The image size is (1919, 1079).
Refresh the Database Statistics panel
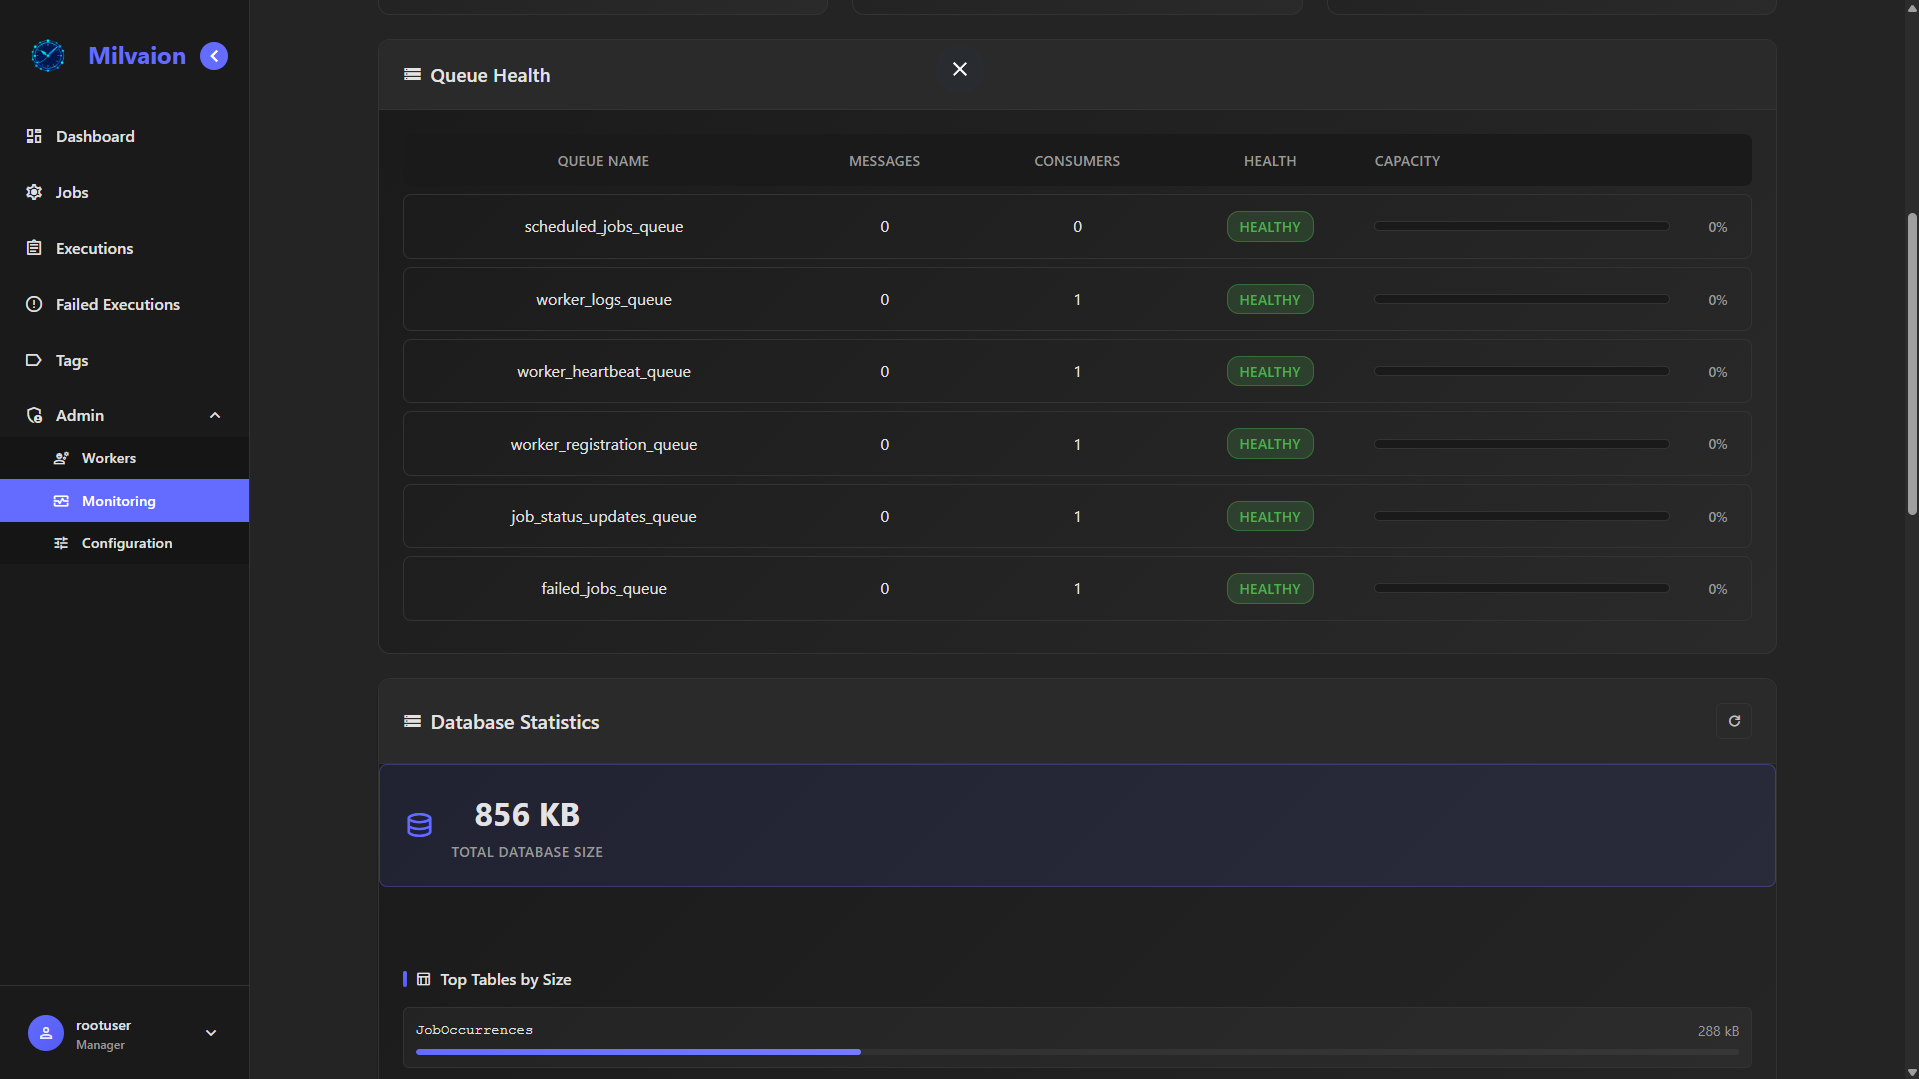click(1734, 721)
